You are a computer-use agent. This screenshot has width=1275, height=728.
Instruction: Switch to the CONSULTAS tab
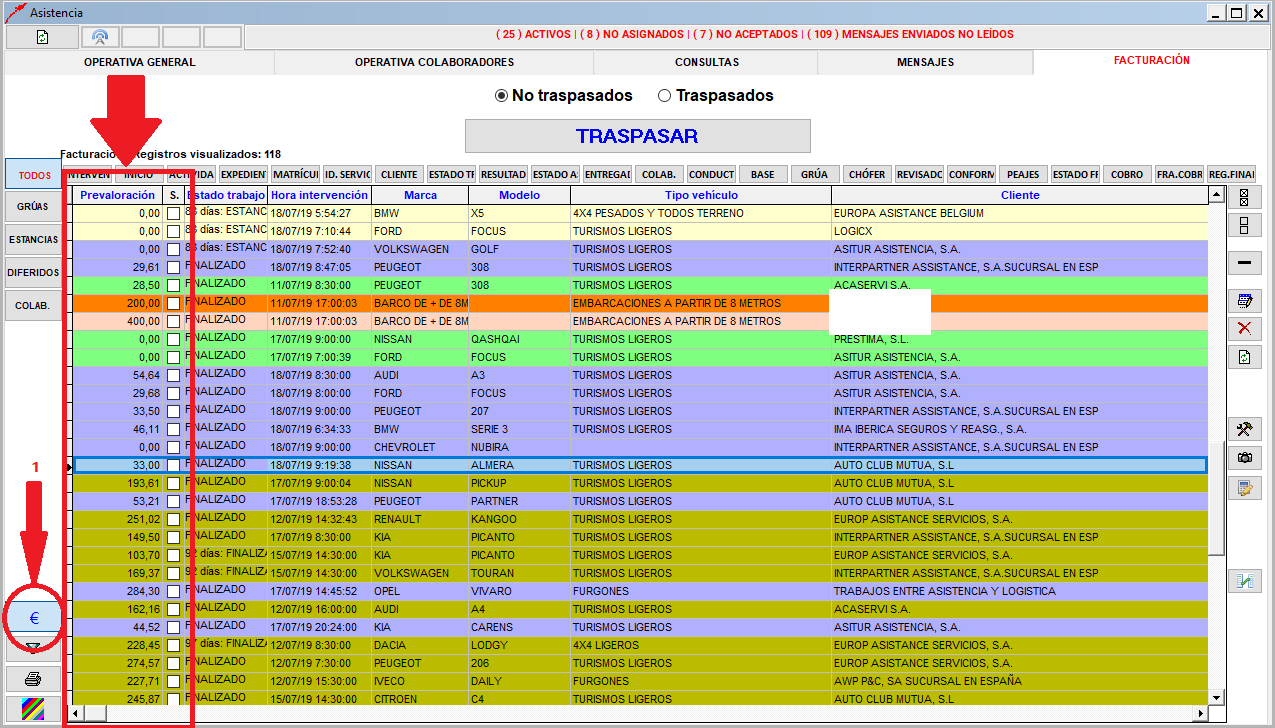[706, 62]
